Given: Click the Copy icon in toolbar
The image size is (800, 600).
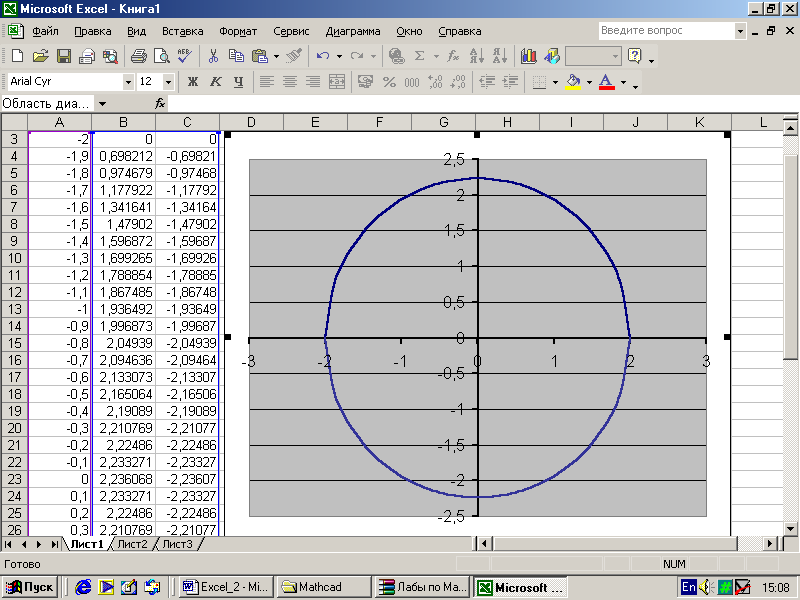Looking at the screenshot, I should click(x=236, y=56).
